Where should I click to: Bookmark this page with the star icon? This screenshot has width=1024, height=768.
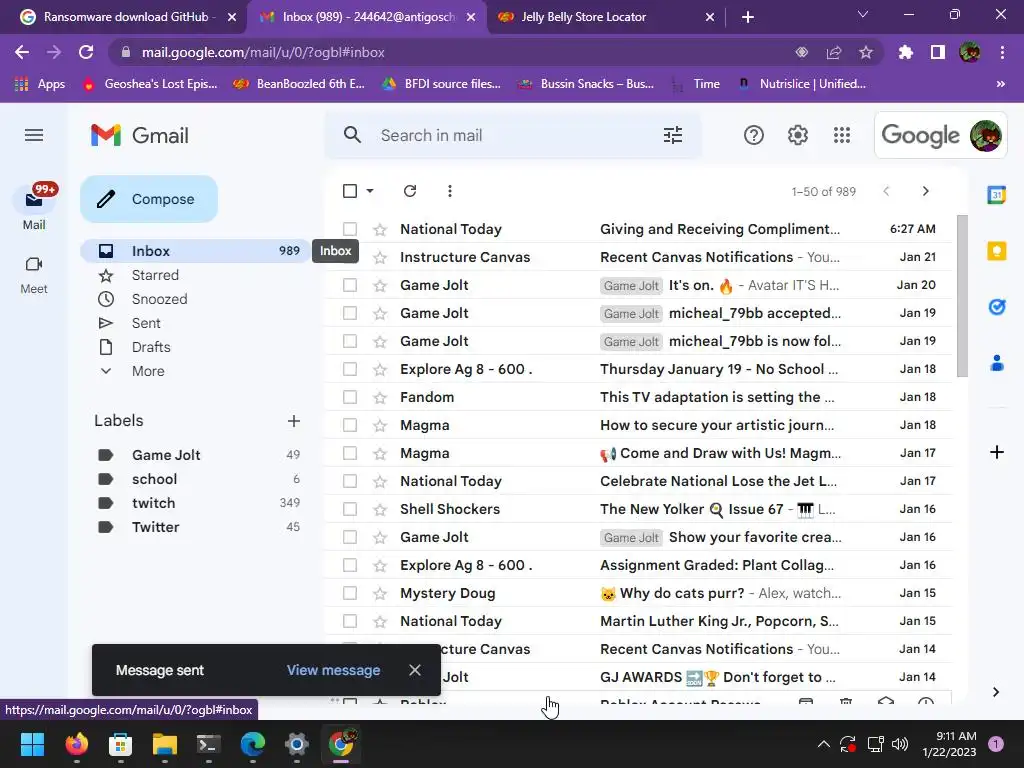pos(865,52)
